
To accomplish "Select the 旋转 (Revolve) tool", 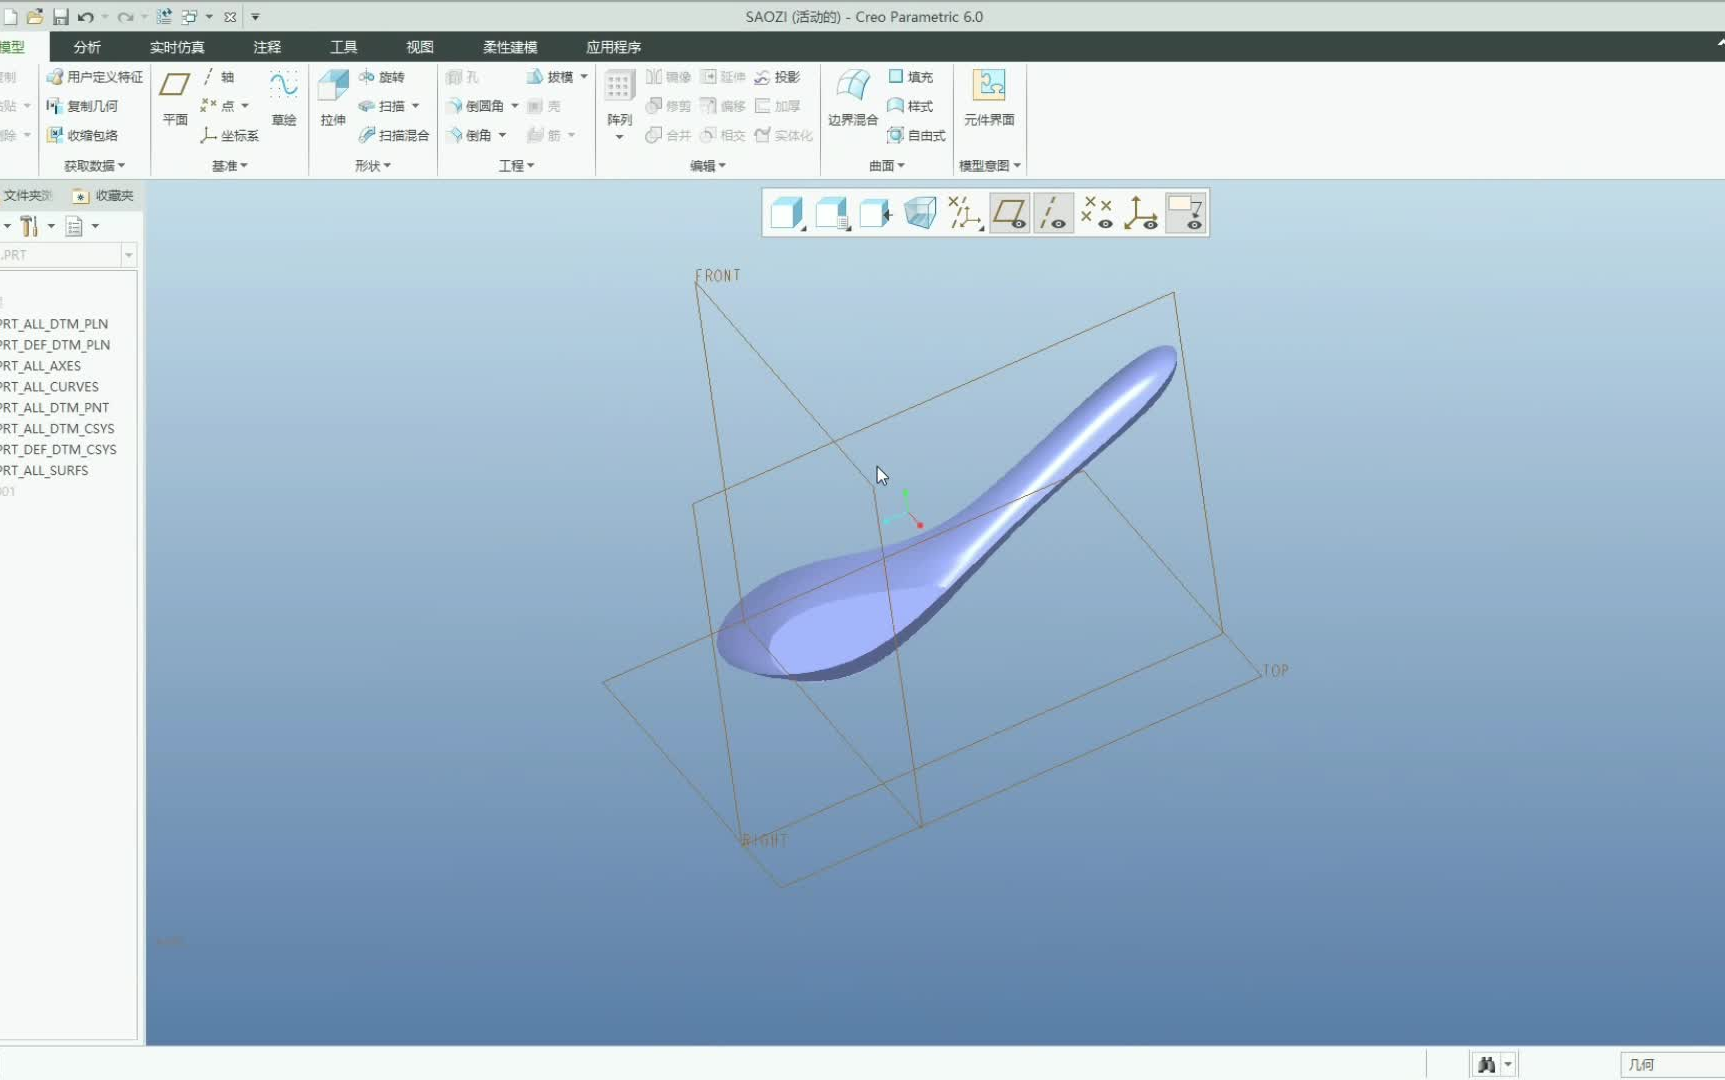I will (x=385, y=76).
